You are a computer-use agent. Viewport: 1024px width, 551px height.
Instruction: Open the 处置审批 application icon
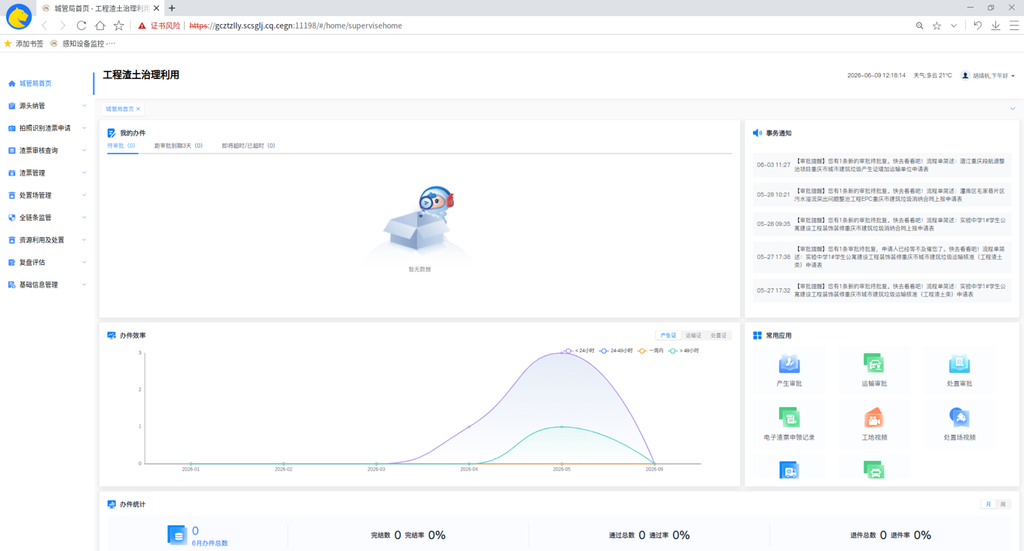pyautogui.click(x=959, y=364)
